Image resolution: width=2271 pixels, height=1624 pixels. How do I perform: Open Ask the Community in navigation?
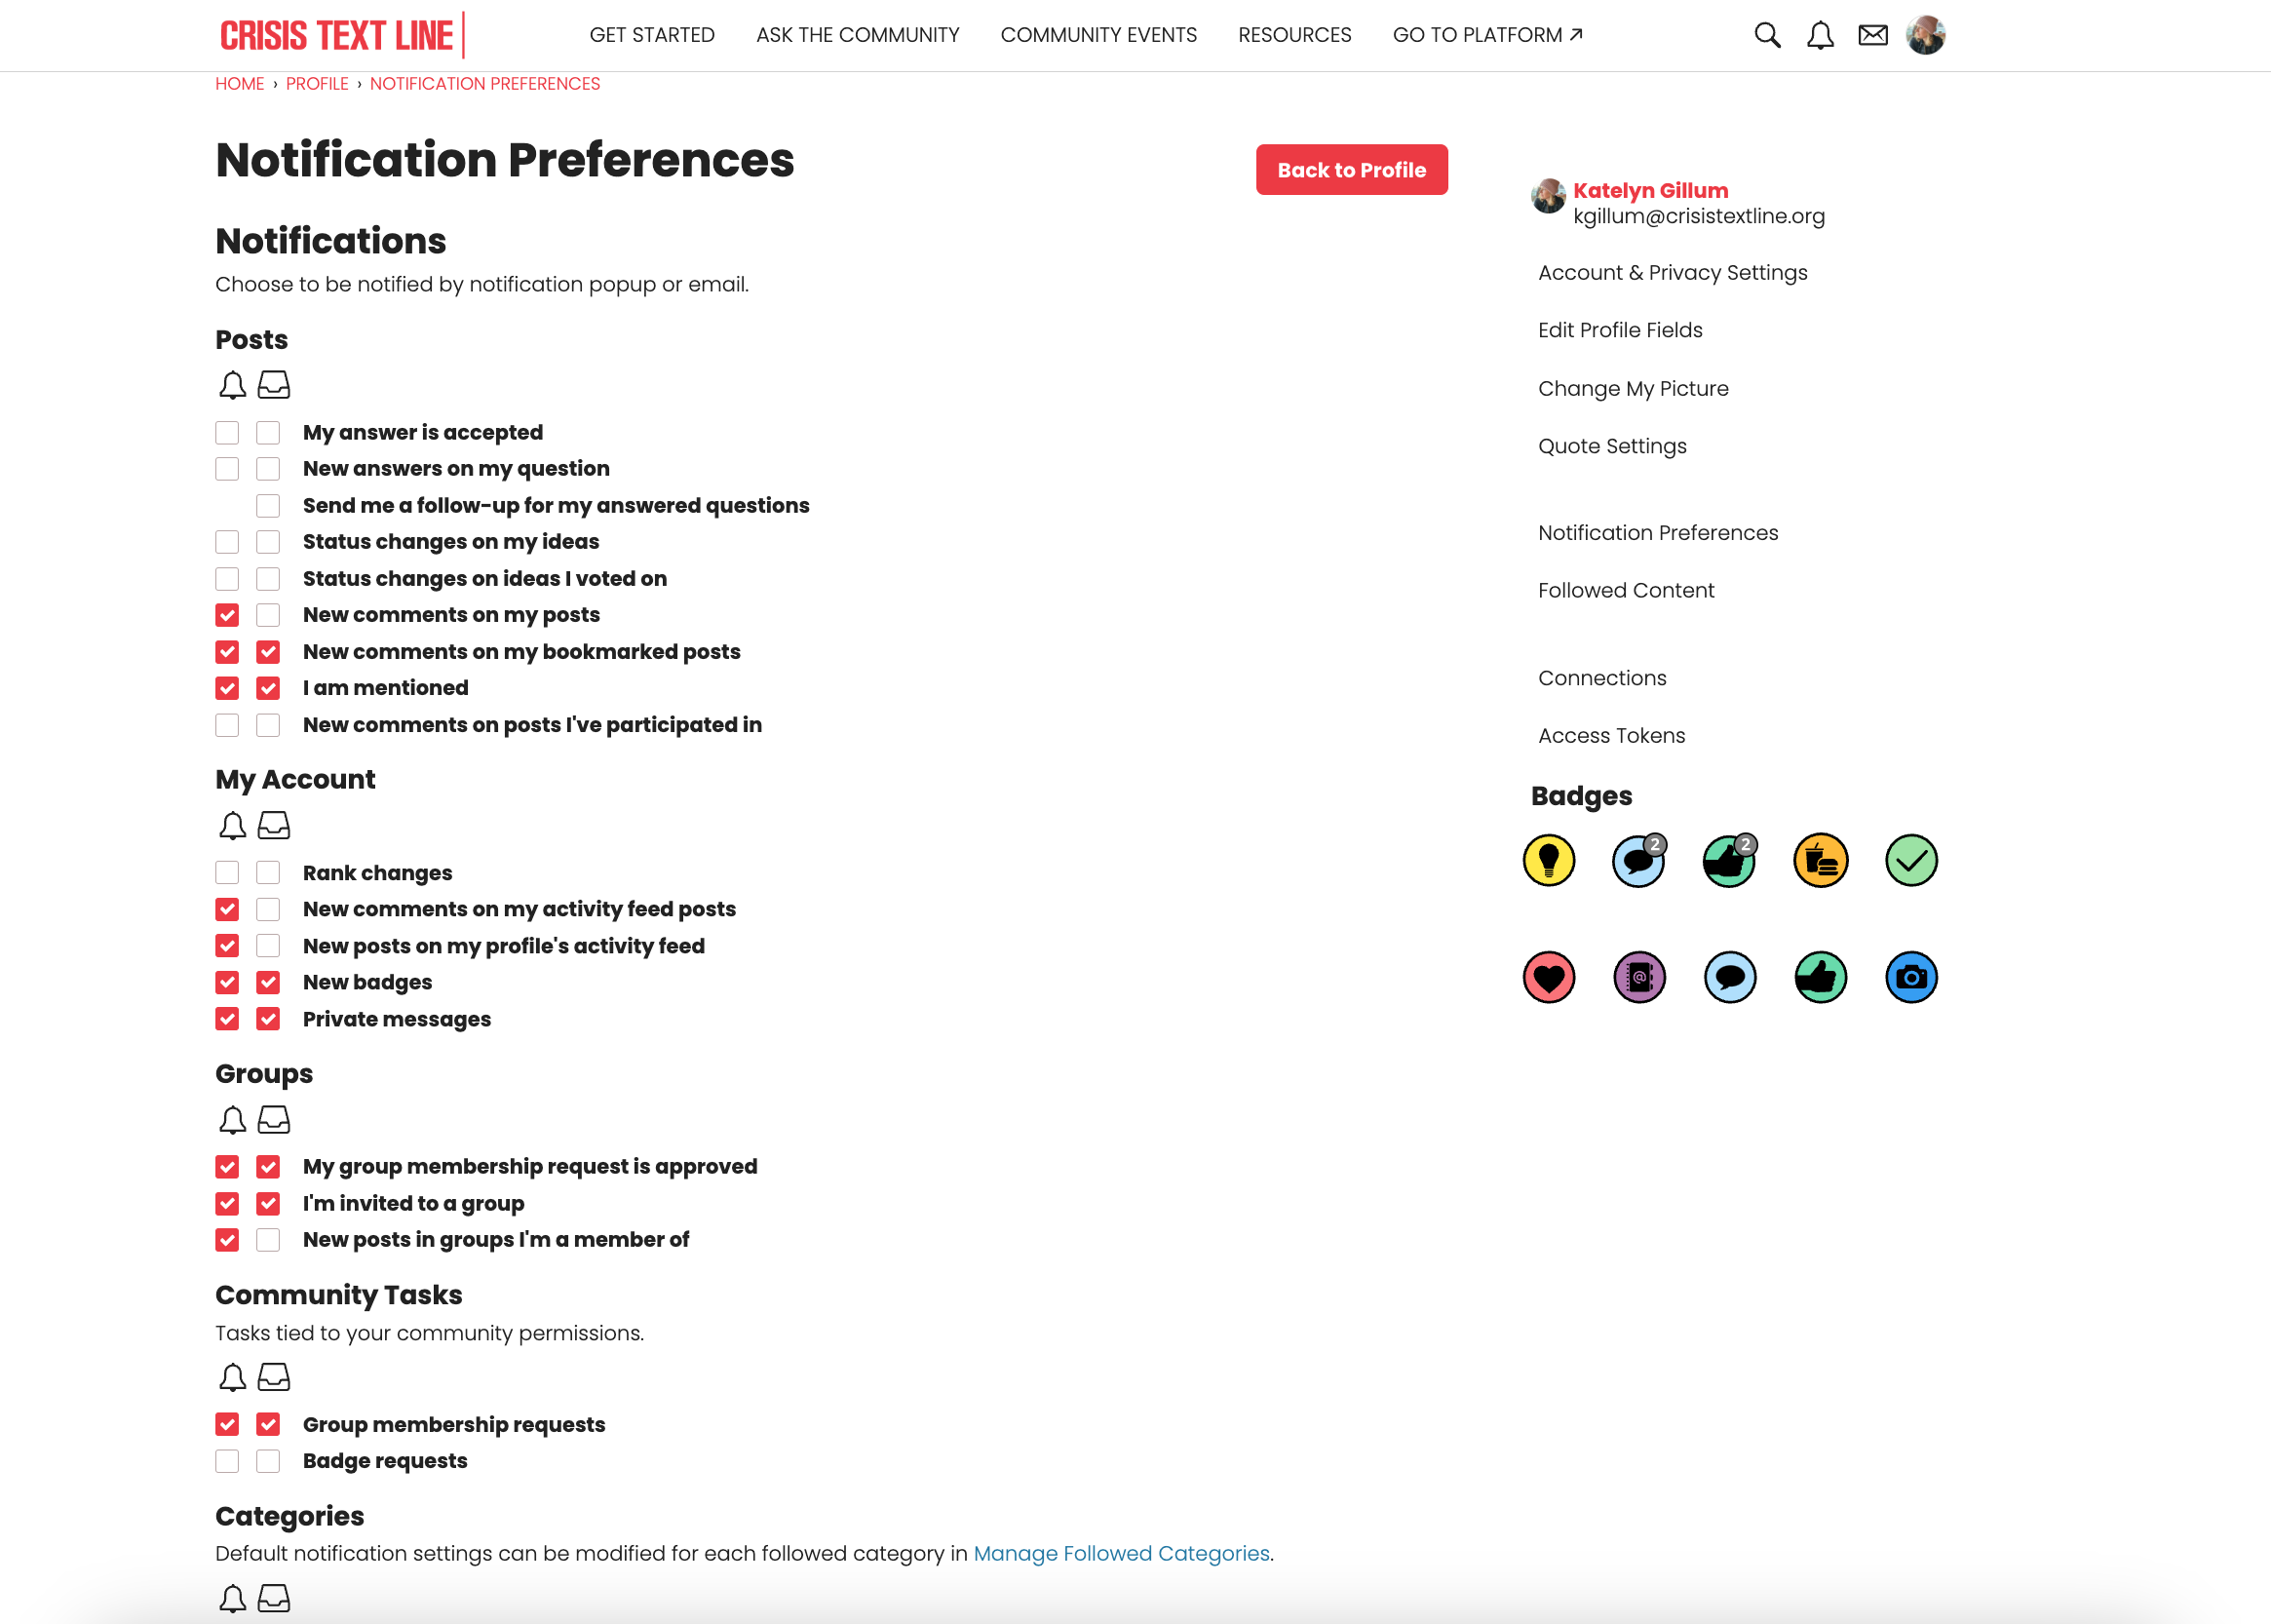(857, 35)
